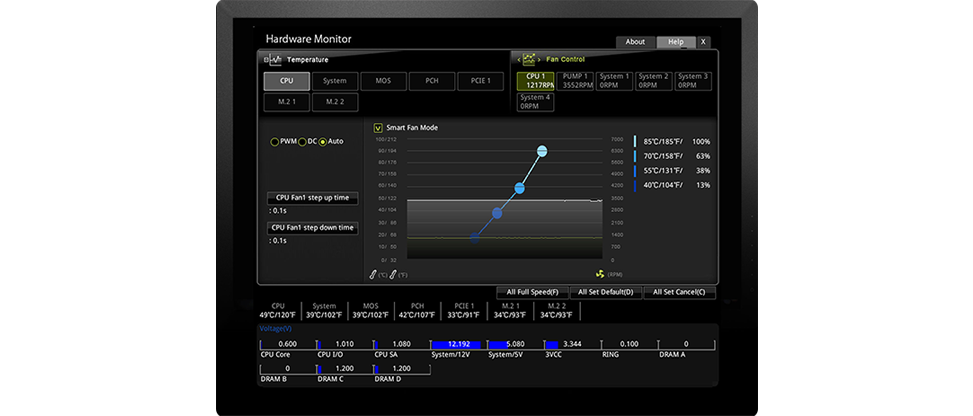973x416 pixels.
Task: Click the 63% fan curve point at 70°C
Action: click(x=520, y=188)
